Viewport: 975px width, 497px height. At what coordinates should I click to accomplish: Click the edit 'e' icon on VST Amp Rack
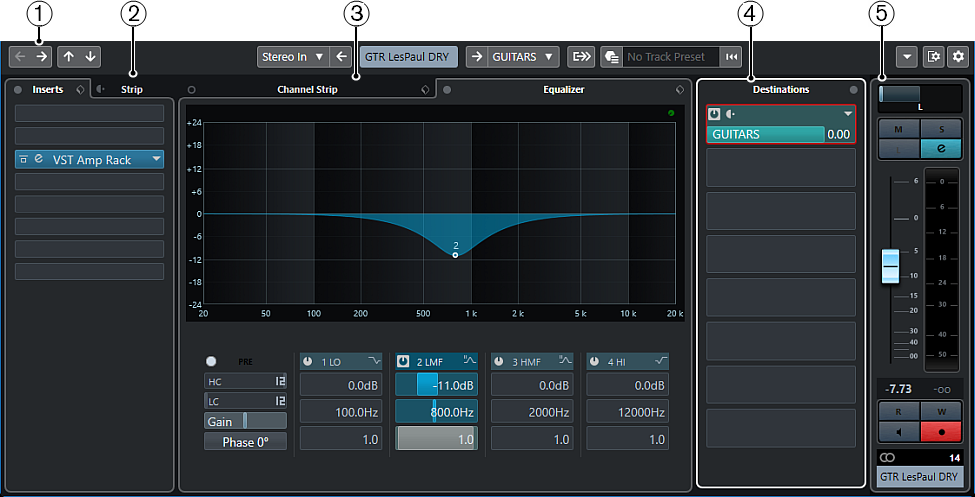tap(39, 159)
